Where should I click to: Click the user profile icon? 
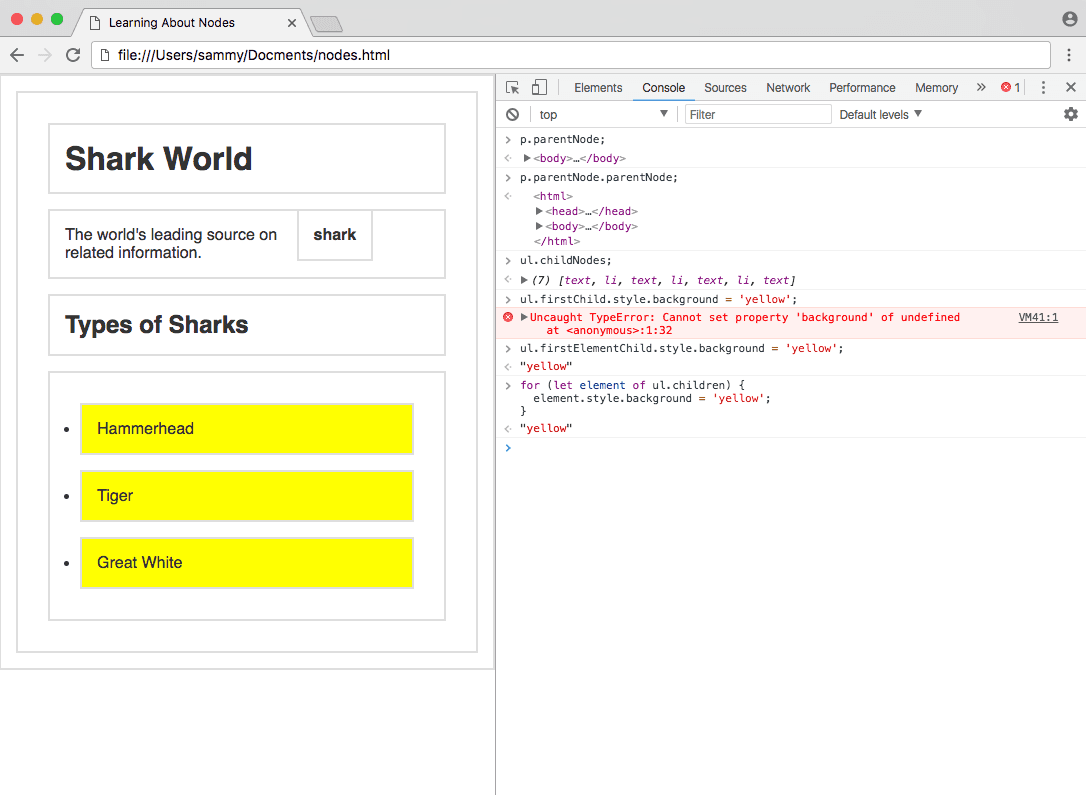[x=1069, y=19]
